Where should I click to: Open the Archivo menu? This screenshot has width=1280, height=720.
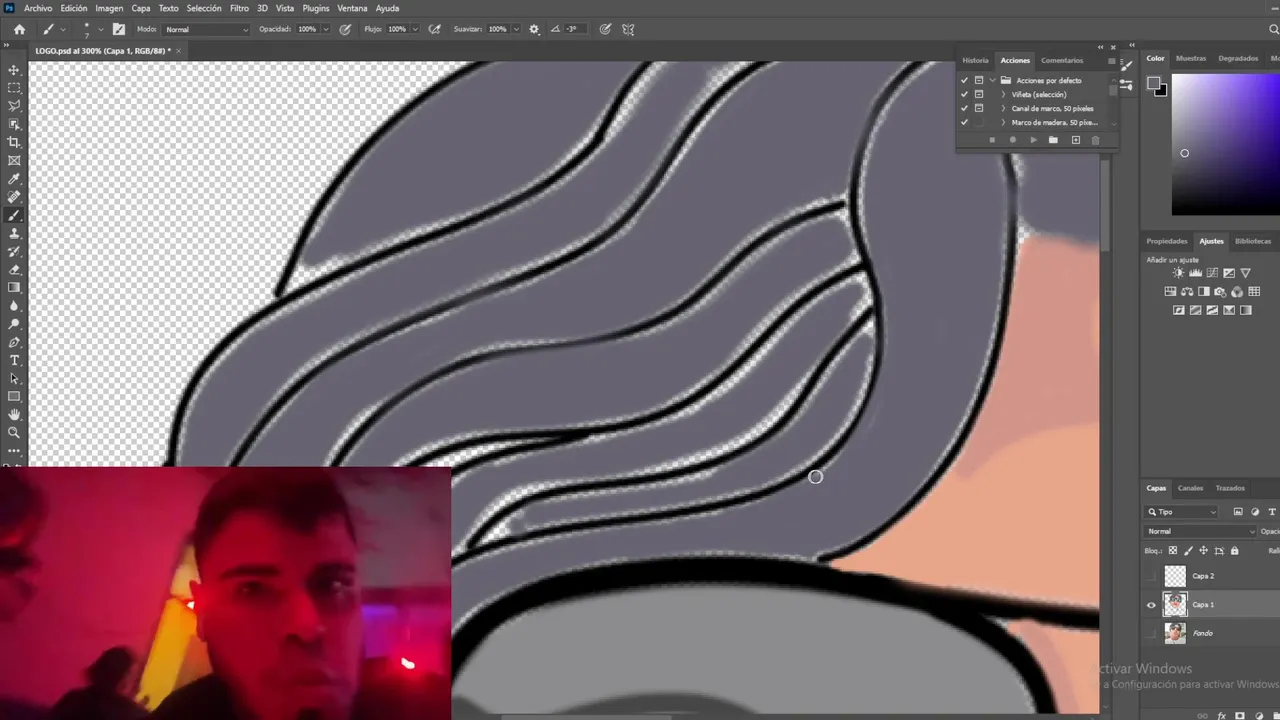pos(38,8)
